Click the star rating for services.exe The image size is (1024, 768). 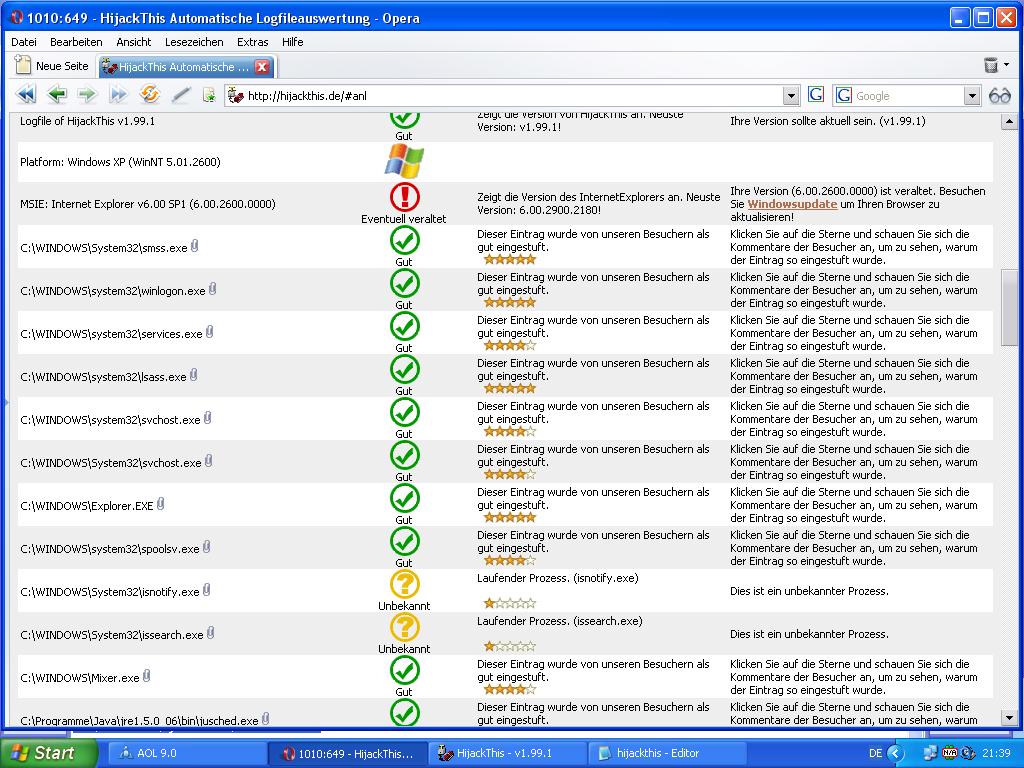[509, 345]
